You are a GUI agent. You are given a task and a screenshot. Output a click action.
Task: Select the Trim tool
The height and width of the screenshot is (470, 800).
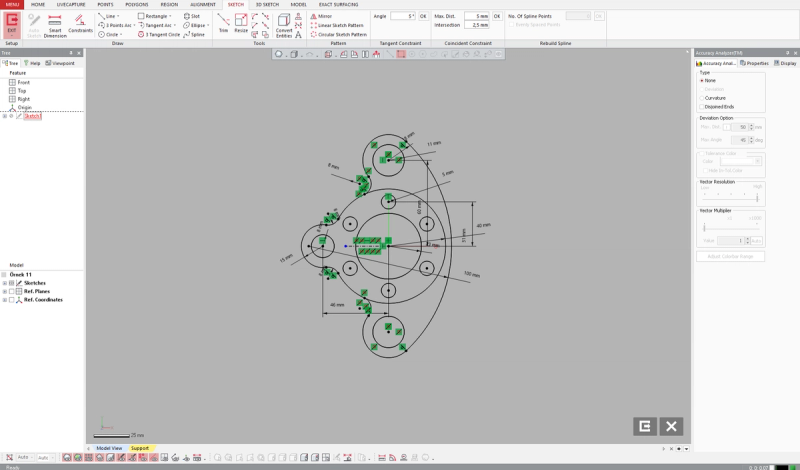[x=223, y=23]
